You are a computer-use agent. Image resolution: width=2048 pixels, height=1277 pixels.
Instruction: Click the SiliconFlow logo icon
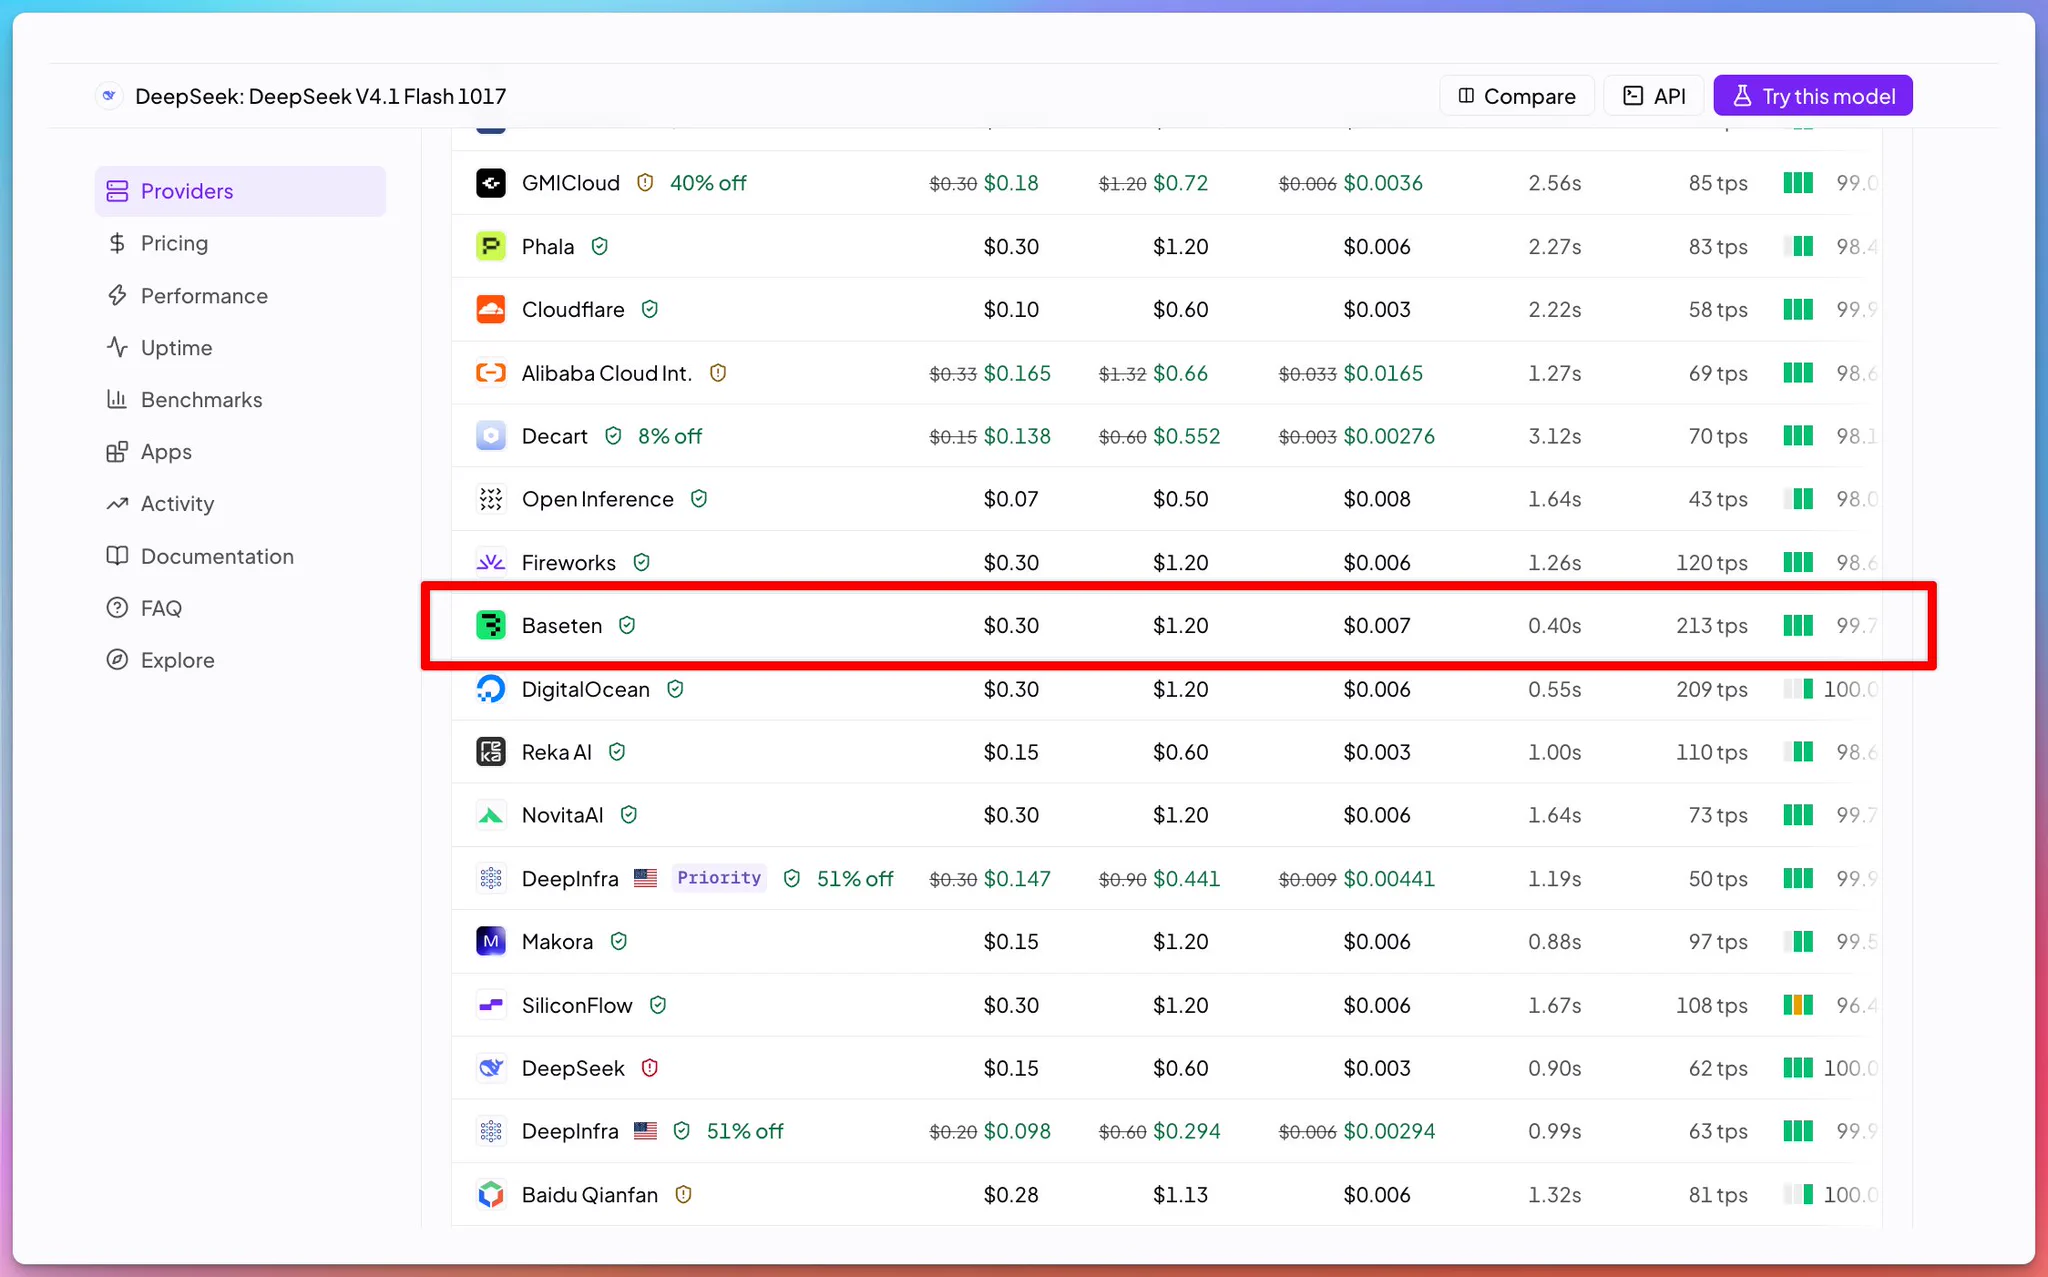click(x=490, y=1005)
